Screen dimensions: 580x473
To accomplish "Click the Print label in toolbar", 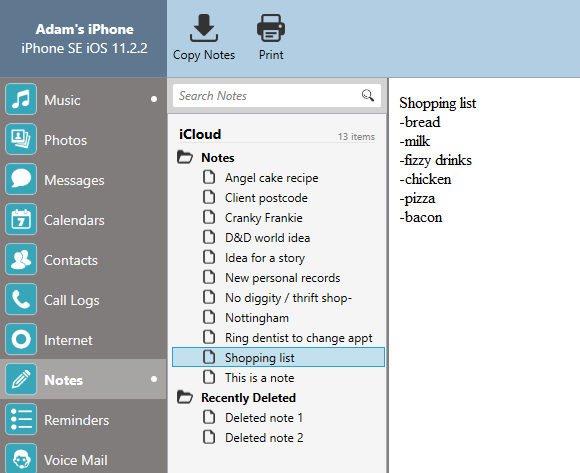I will click(x=271, y=55).
